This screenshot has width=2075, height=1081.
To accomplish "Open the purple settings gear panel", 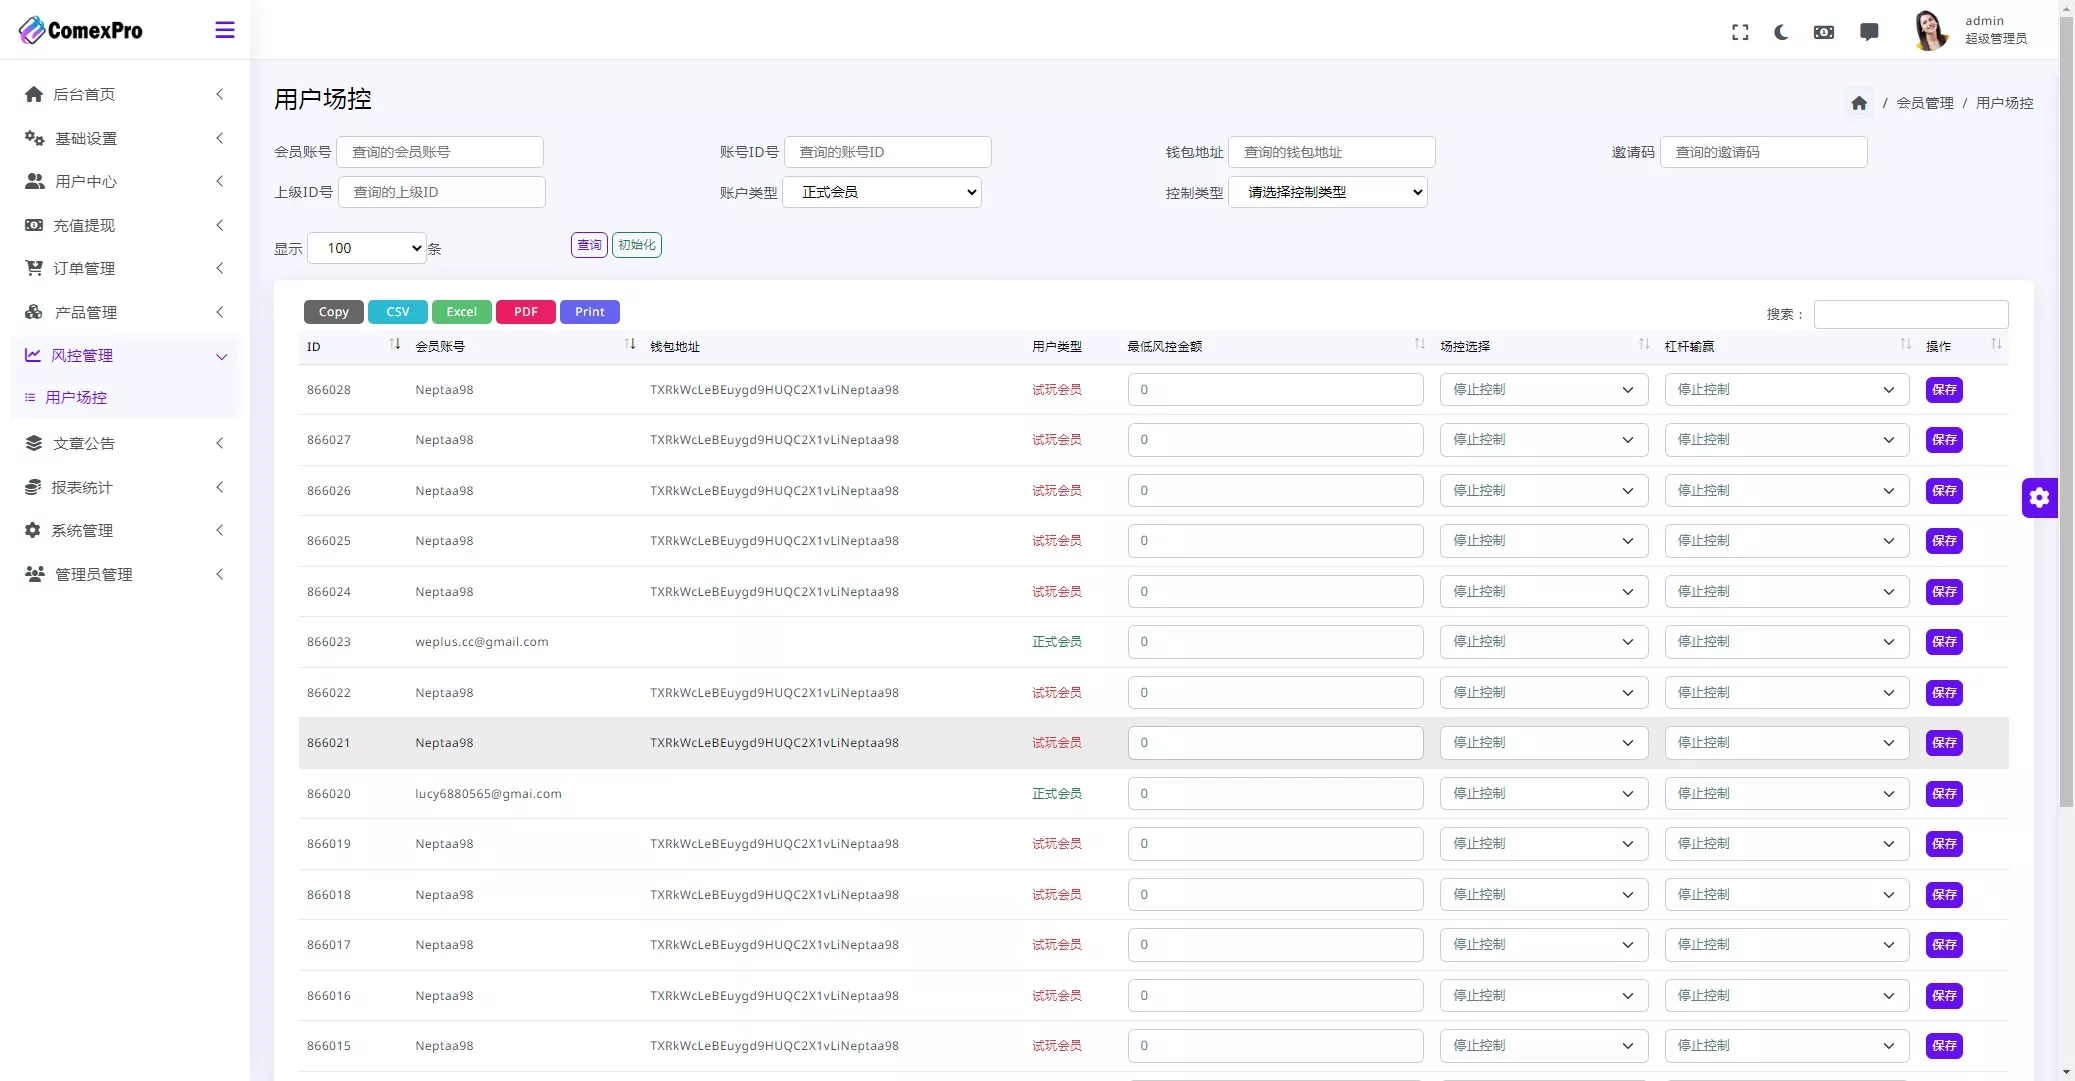I will [x=2039, y=498].
